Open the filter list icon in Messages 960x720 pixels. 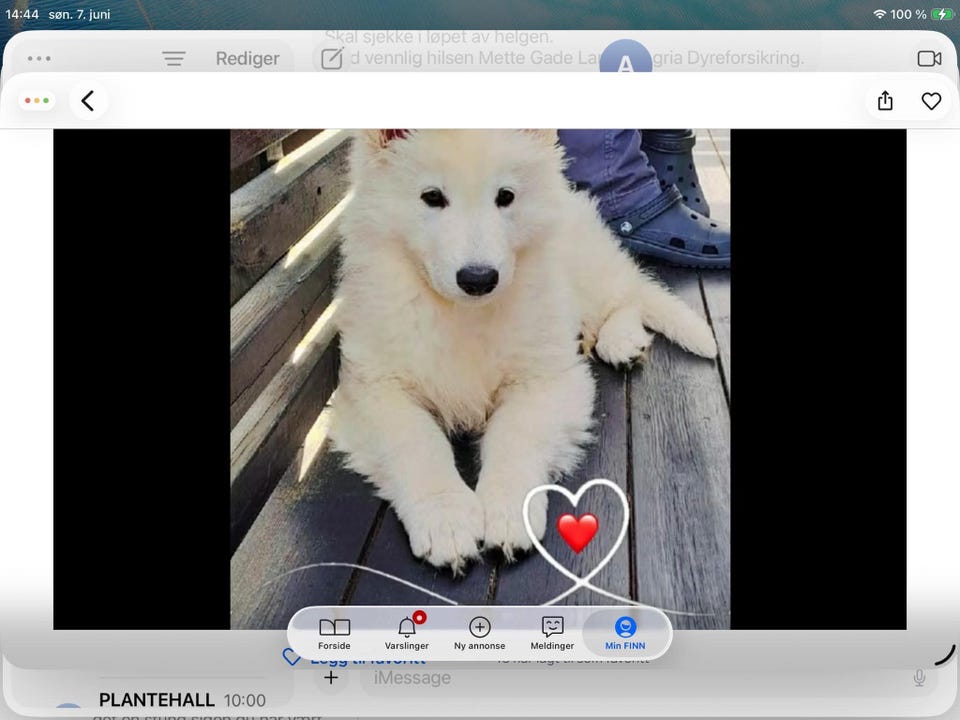point(174,59)
